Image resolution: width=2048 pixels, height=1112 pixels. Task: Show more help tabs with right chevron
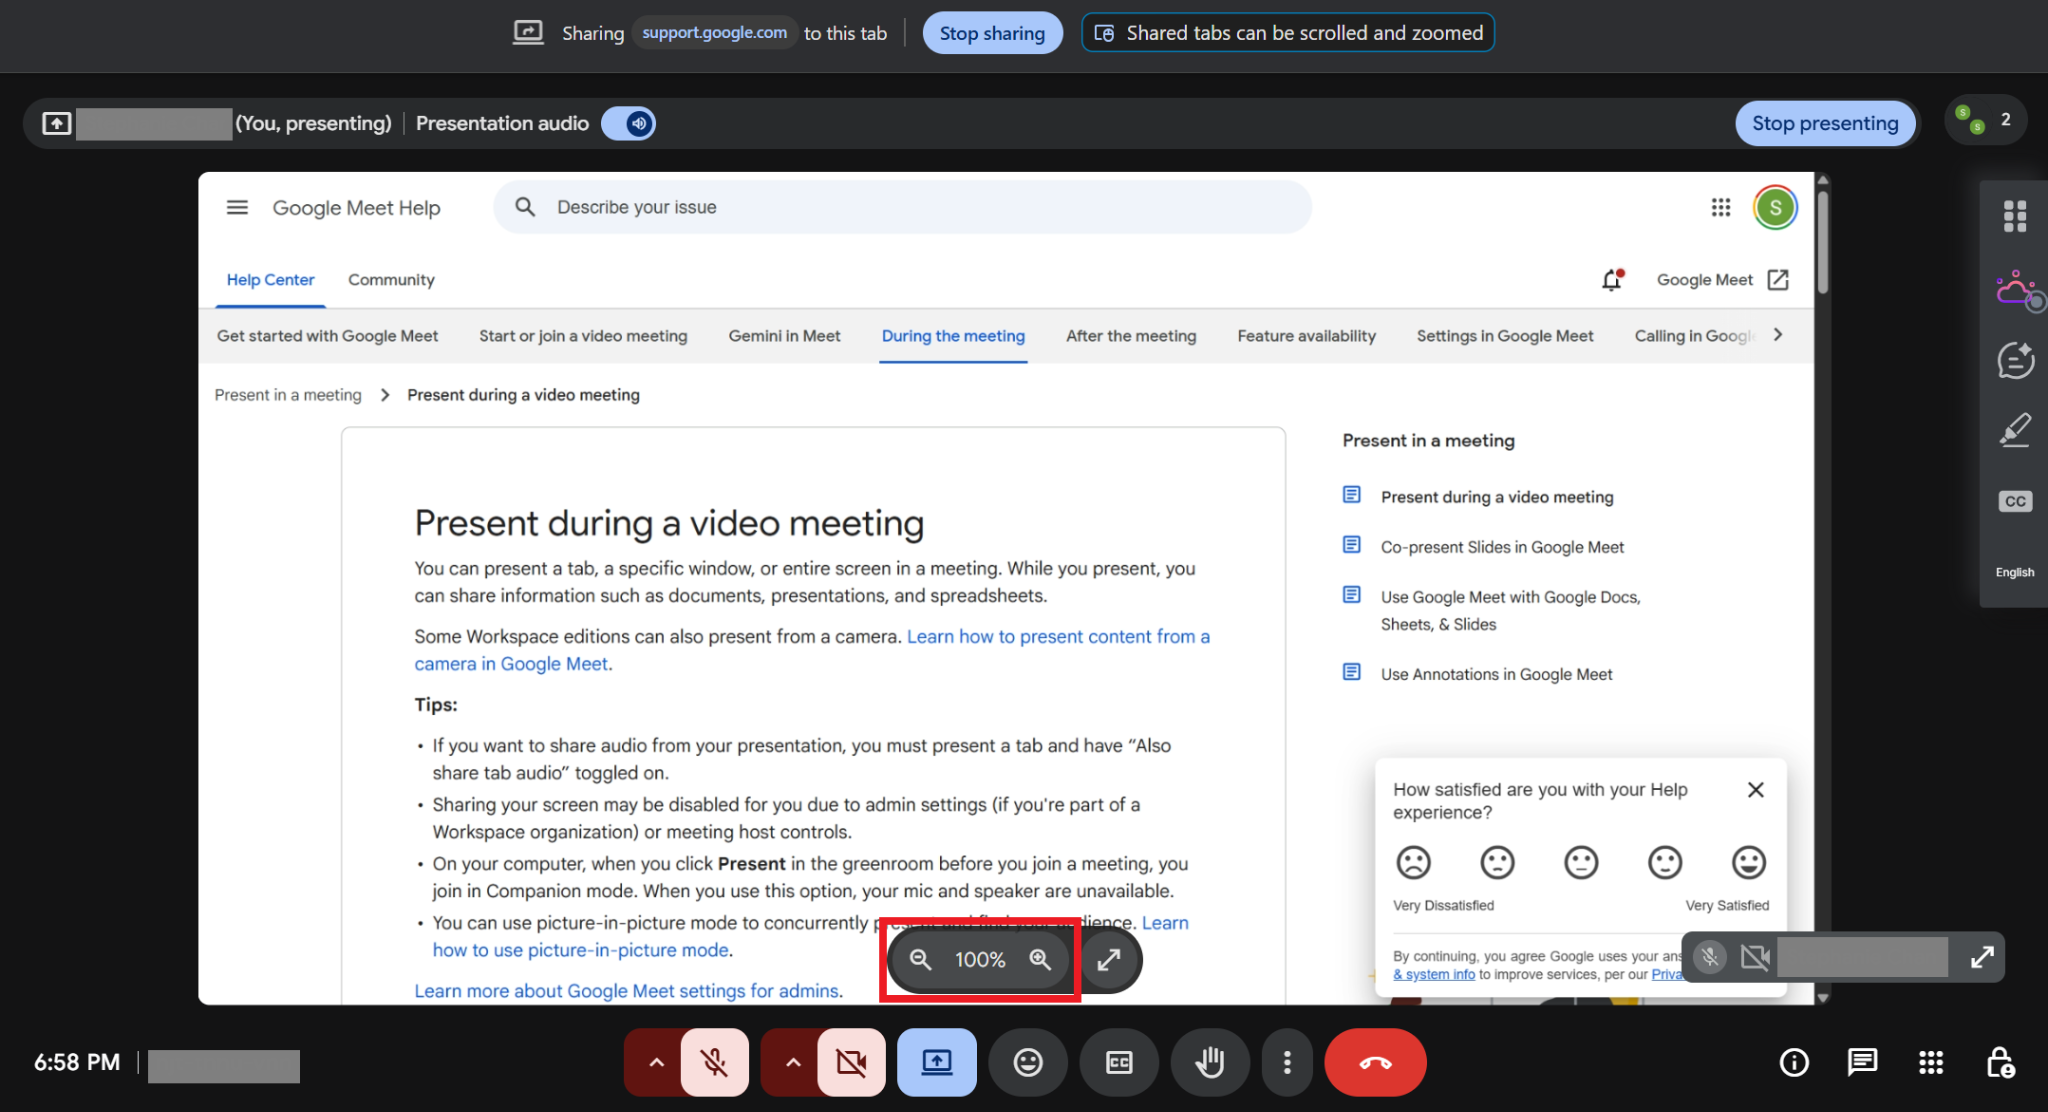1778,335
